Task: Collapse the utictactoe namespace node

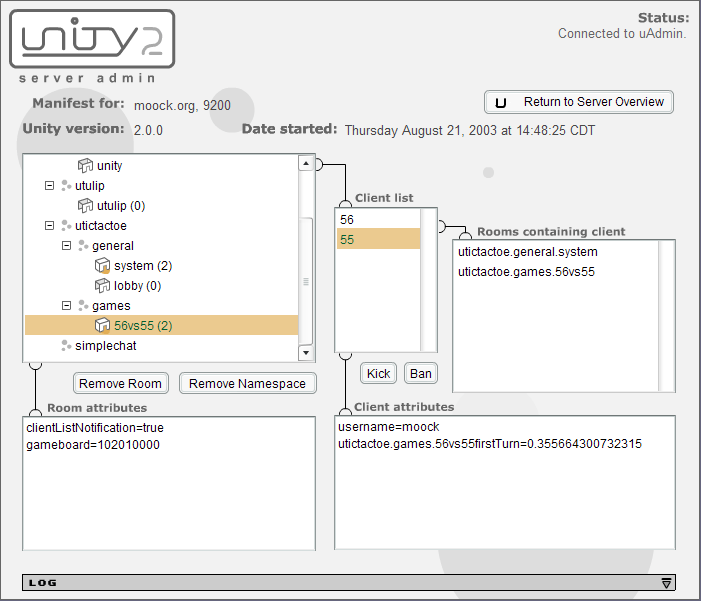Action: point(50,225)
